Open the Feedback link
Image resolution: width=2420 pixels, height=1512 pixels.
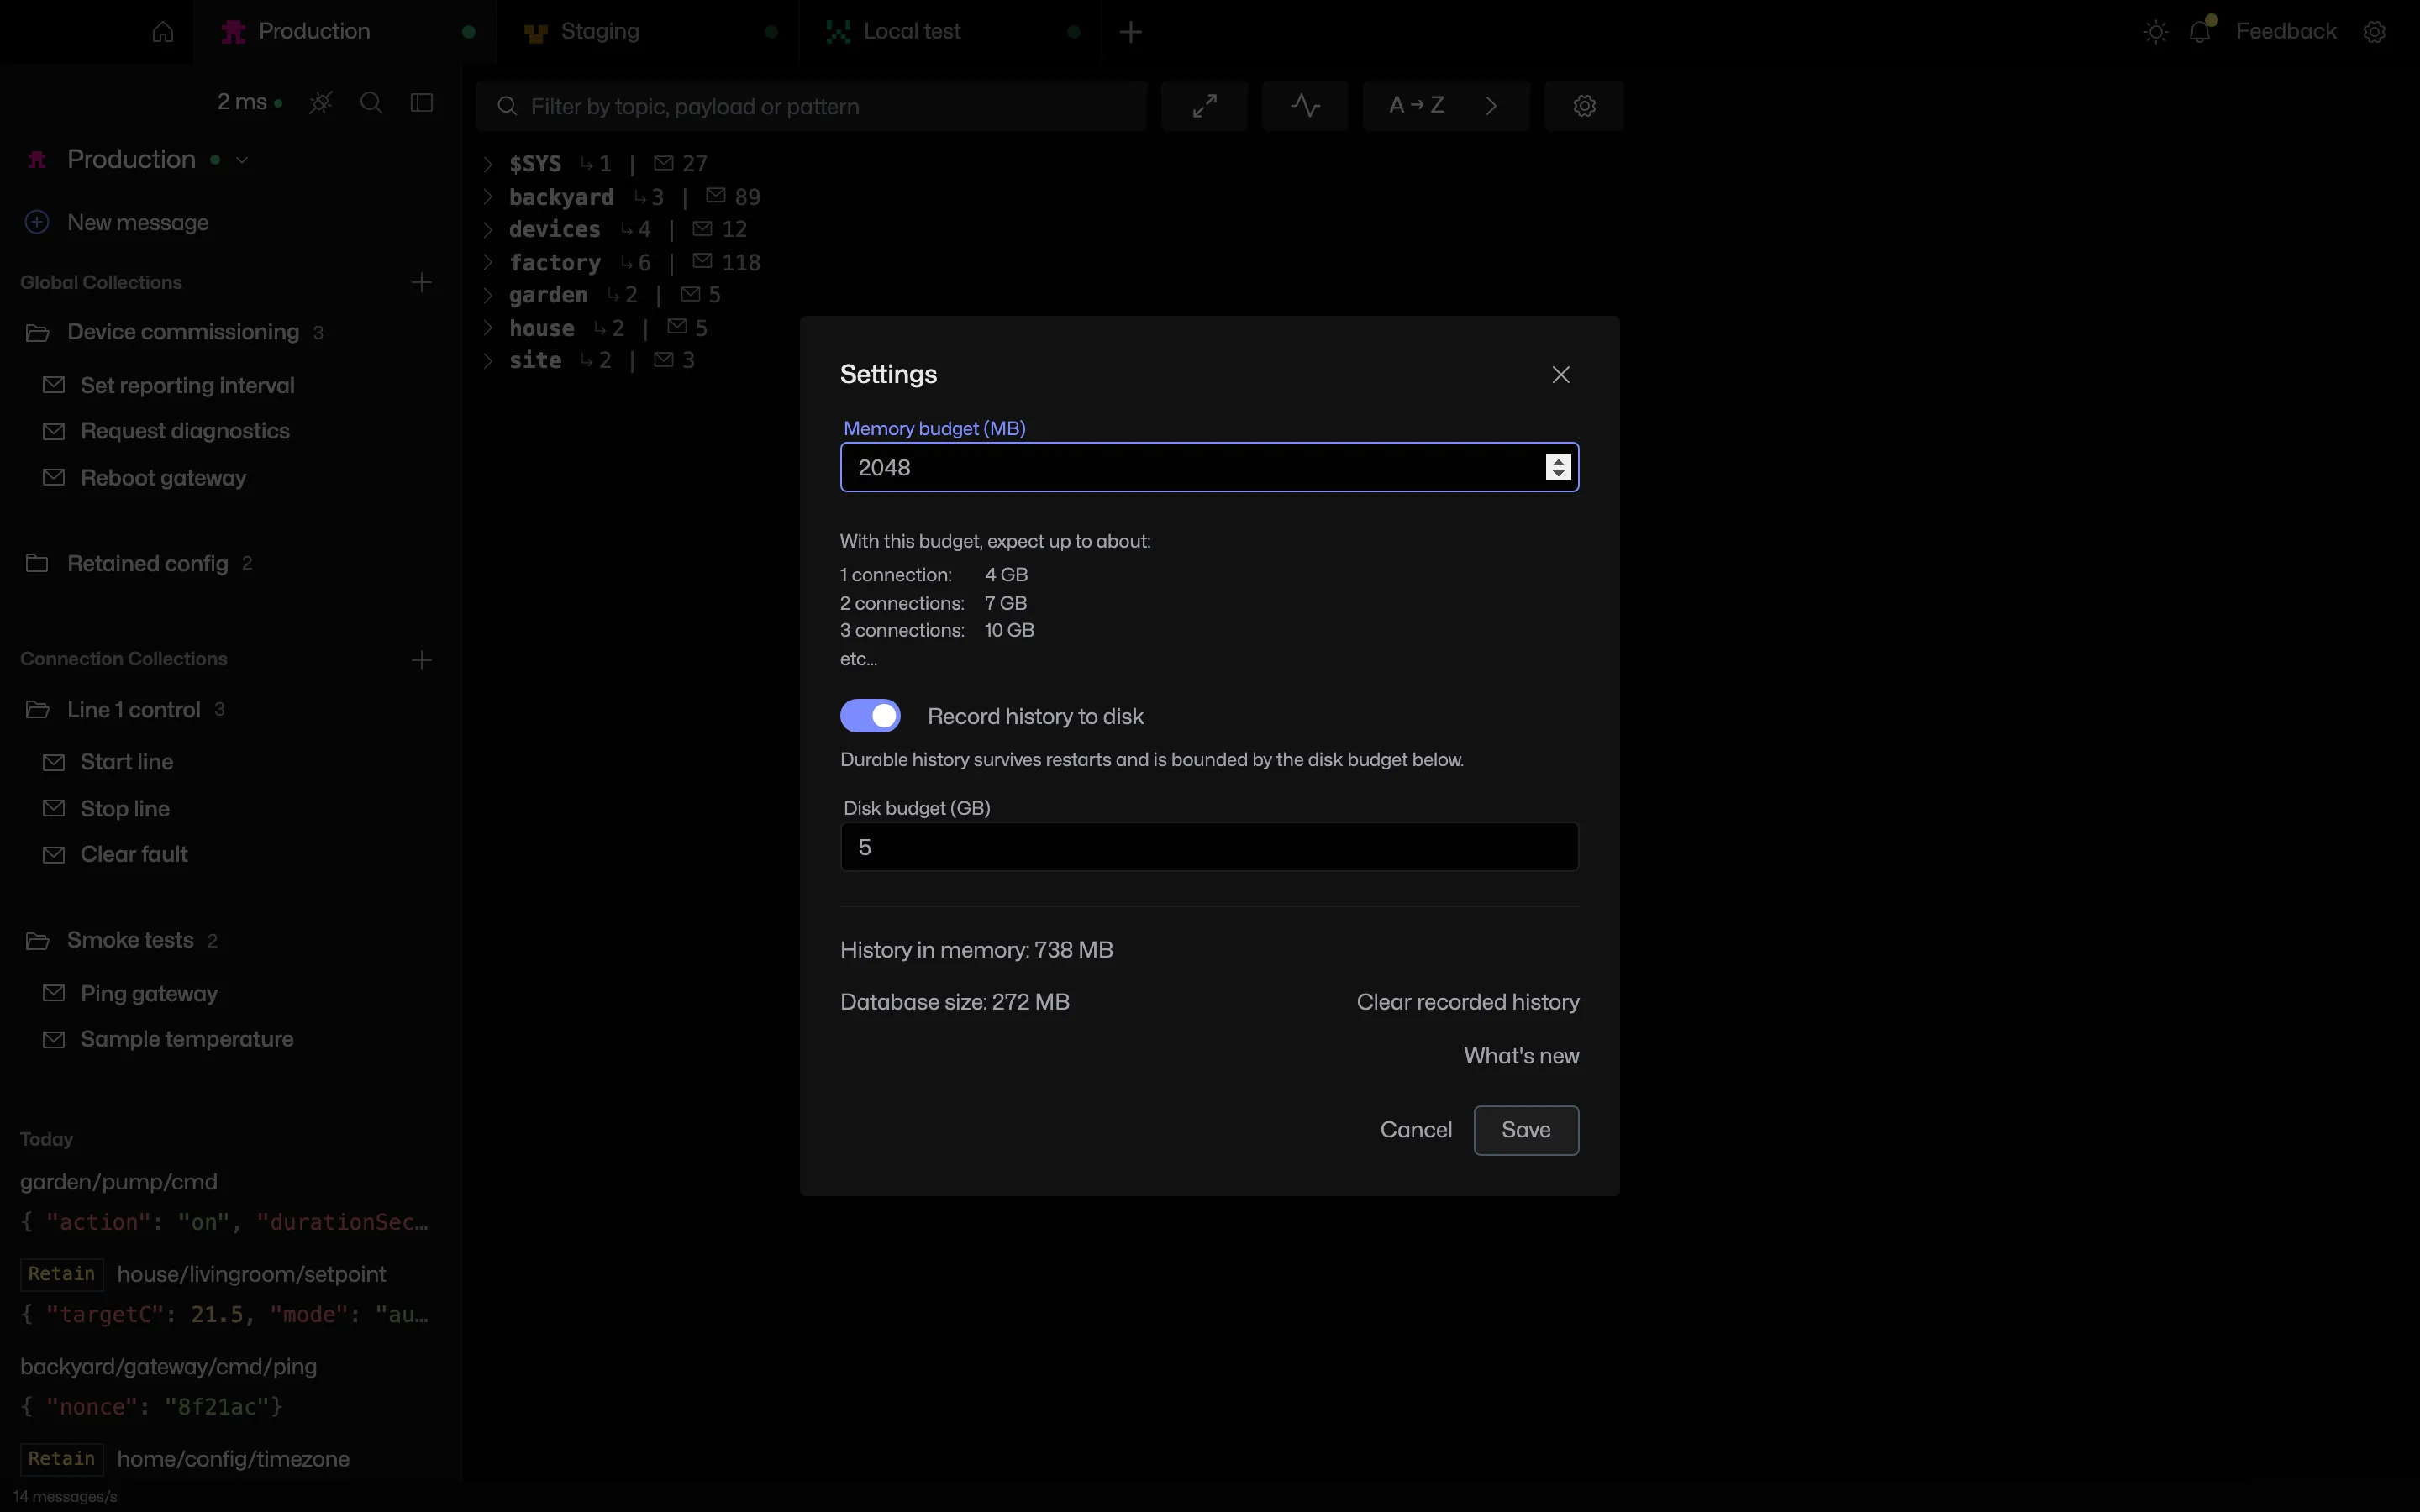[2286, 32]
